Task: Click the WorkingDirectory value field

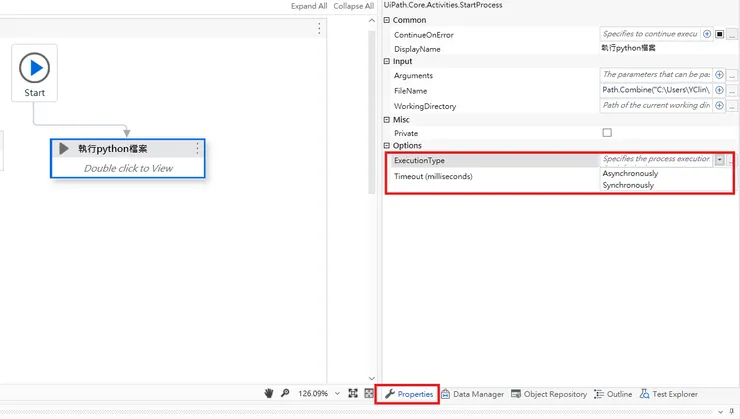Action: pos(656,105)
